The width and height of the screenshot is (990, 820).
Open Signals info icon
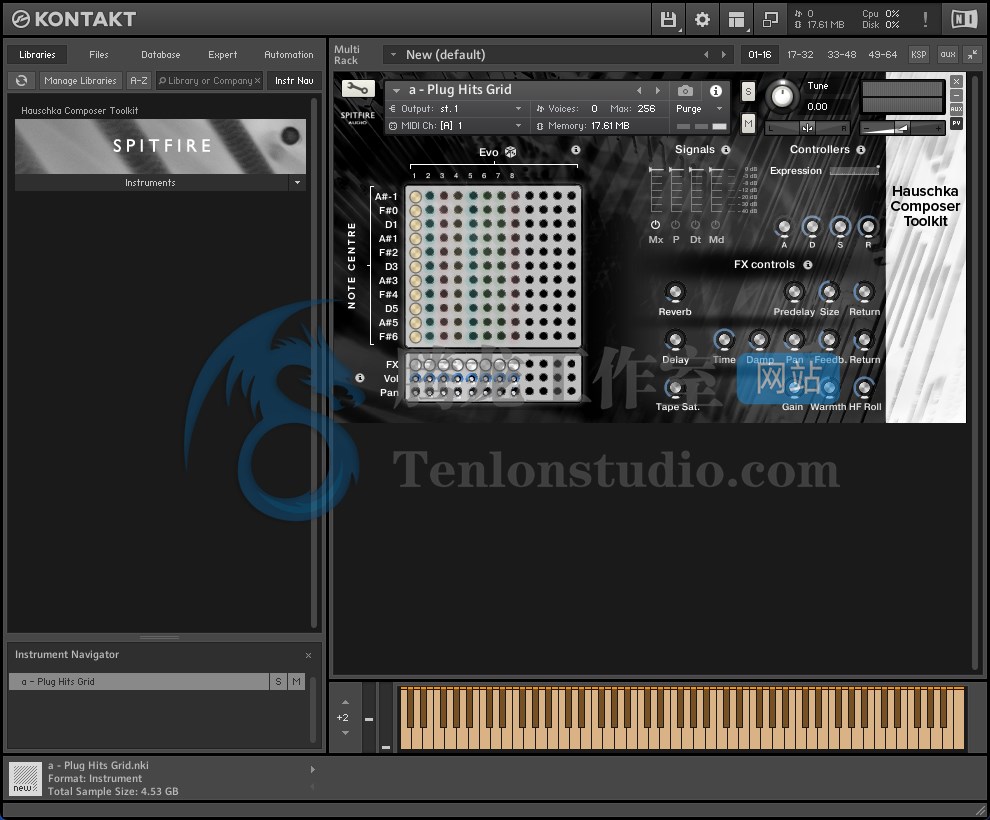(x=726, y=150)
